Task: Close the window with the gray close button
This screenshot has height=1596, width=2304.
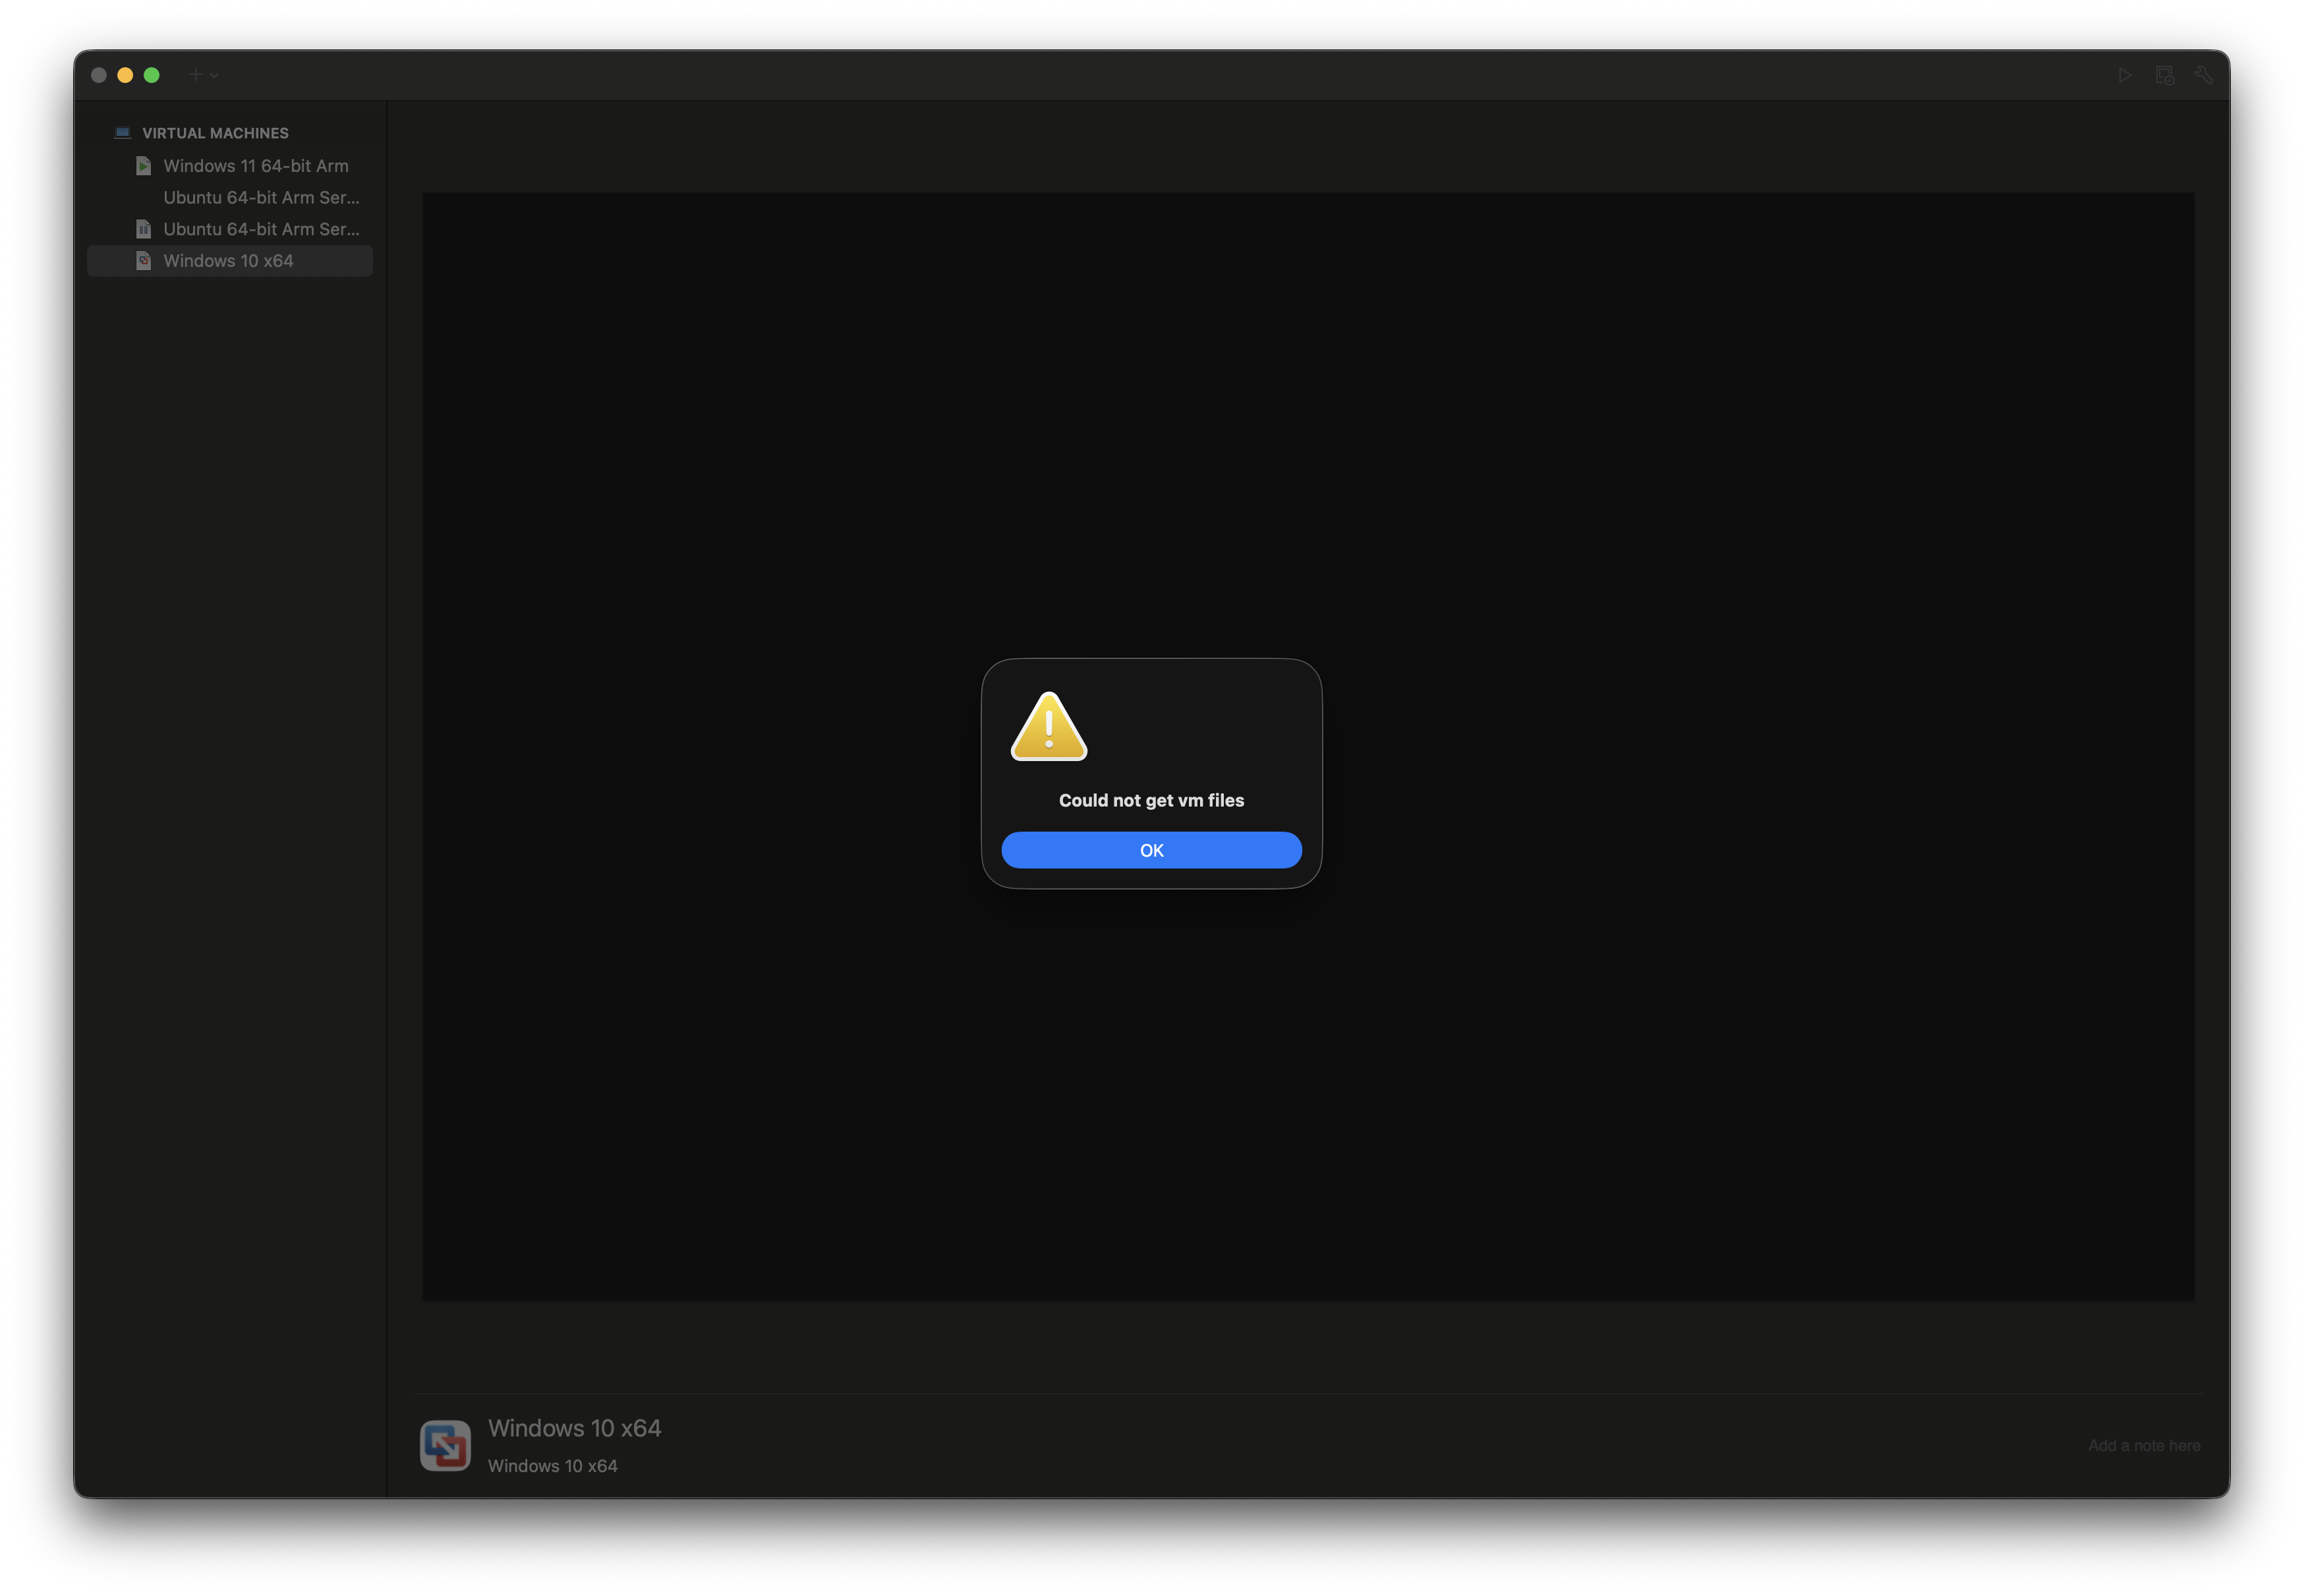Action: [x=99, y=75]
